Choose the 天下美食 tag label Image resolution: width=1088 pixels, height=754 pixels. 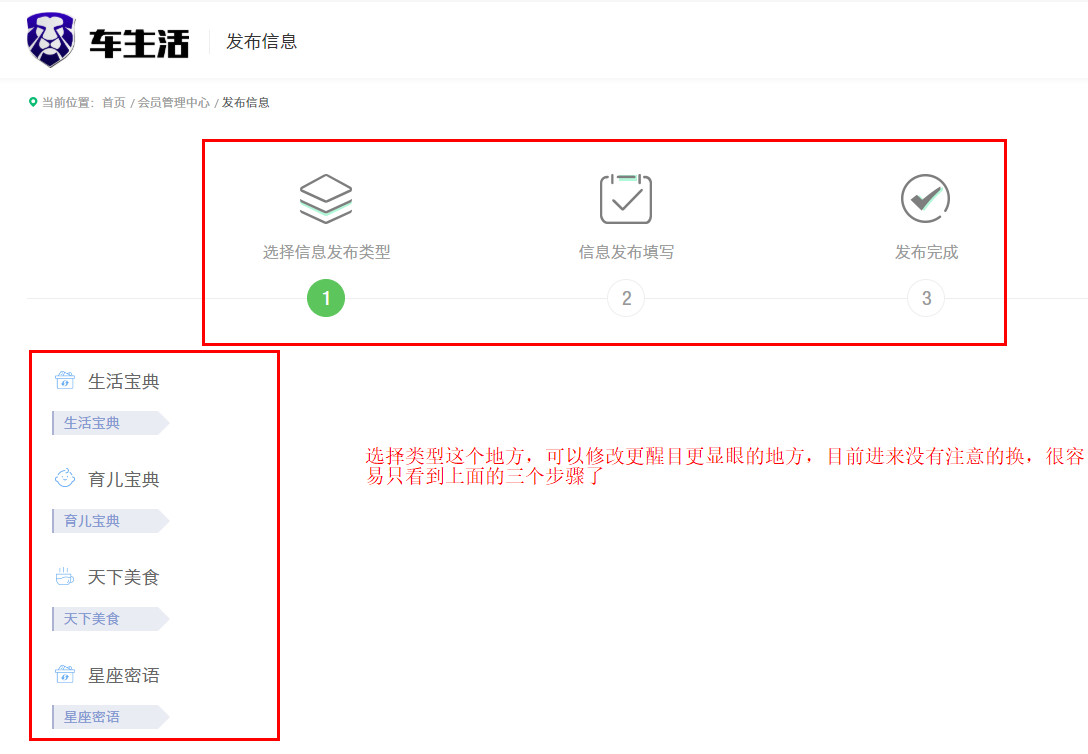pos(92,619)
